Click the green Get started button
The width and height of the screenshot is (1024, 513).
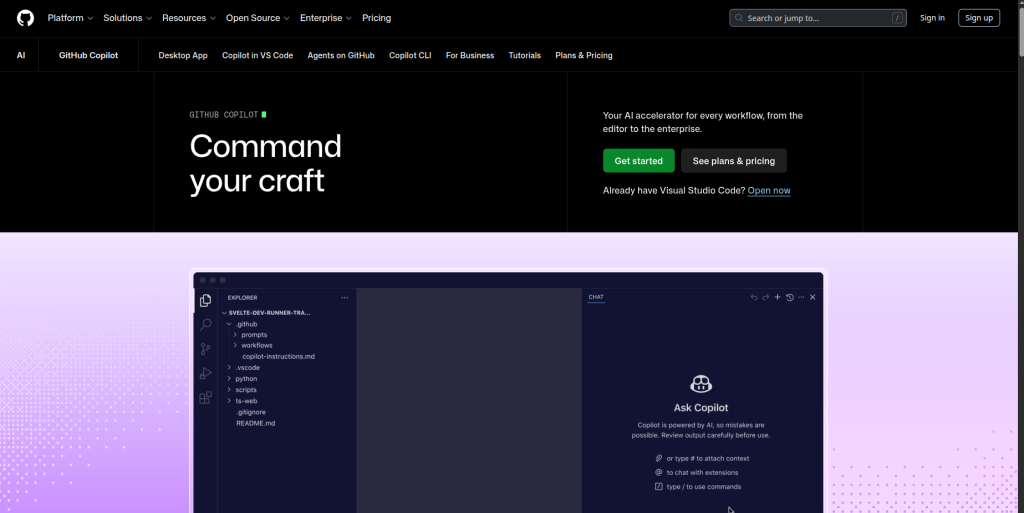point(639,161)
